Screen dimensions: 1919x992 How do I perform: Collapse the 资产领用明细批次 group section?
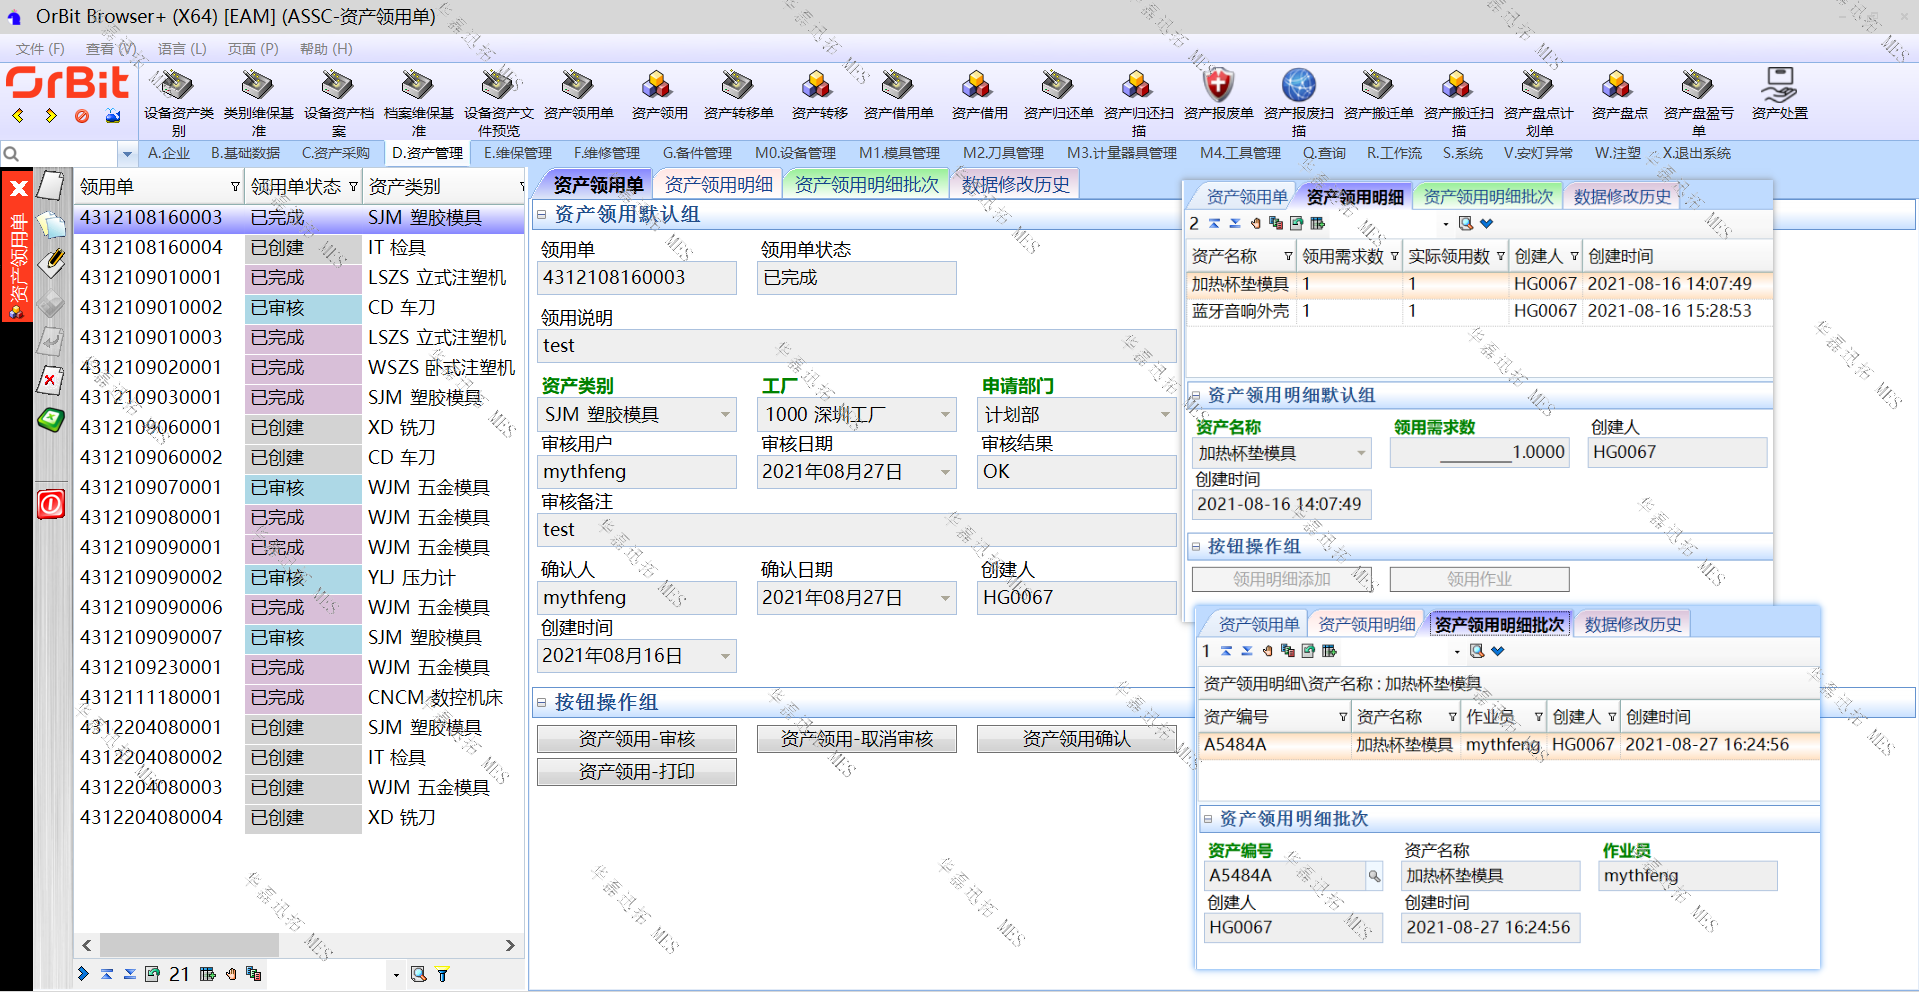point(1207,819)
